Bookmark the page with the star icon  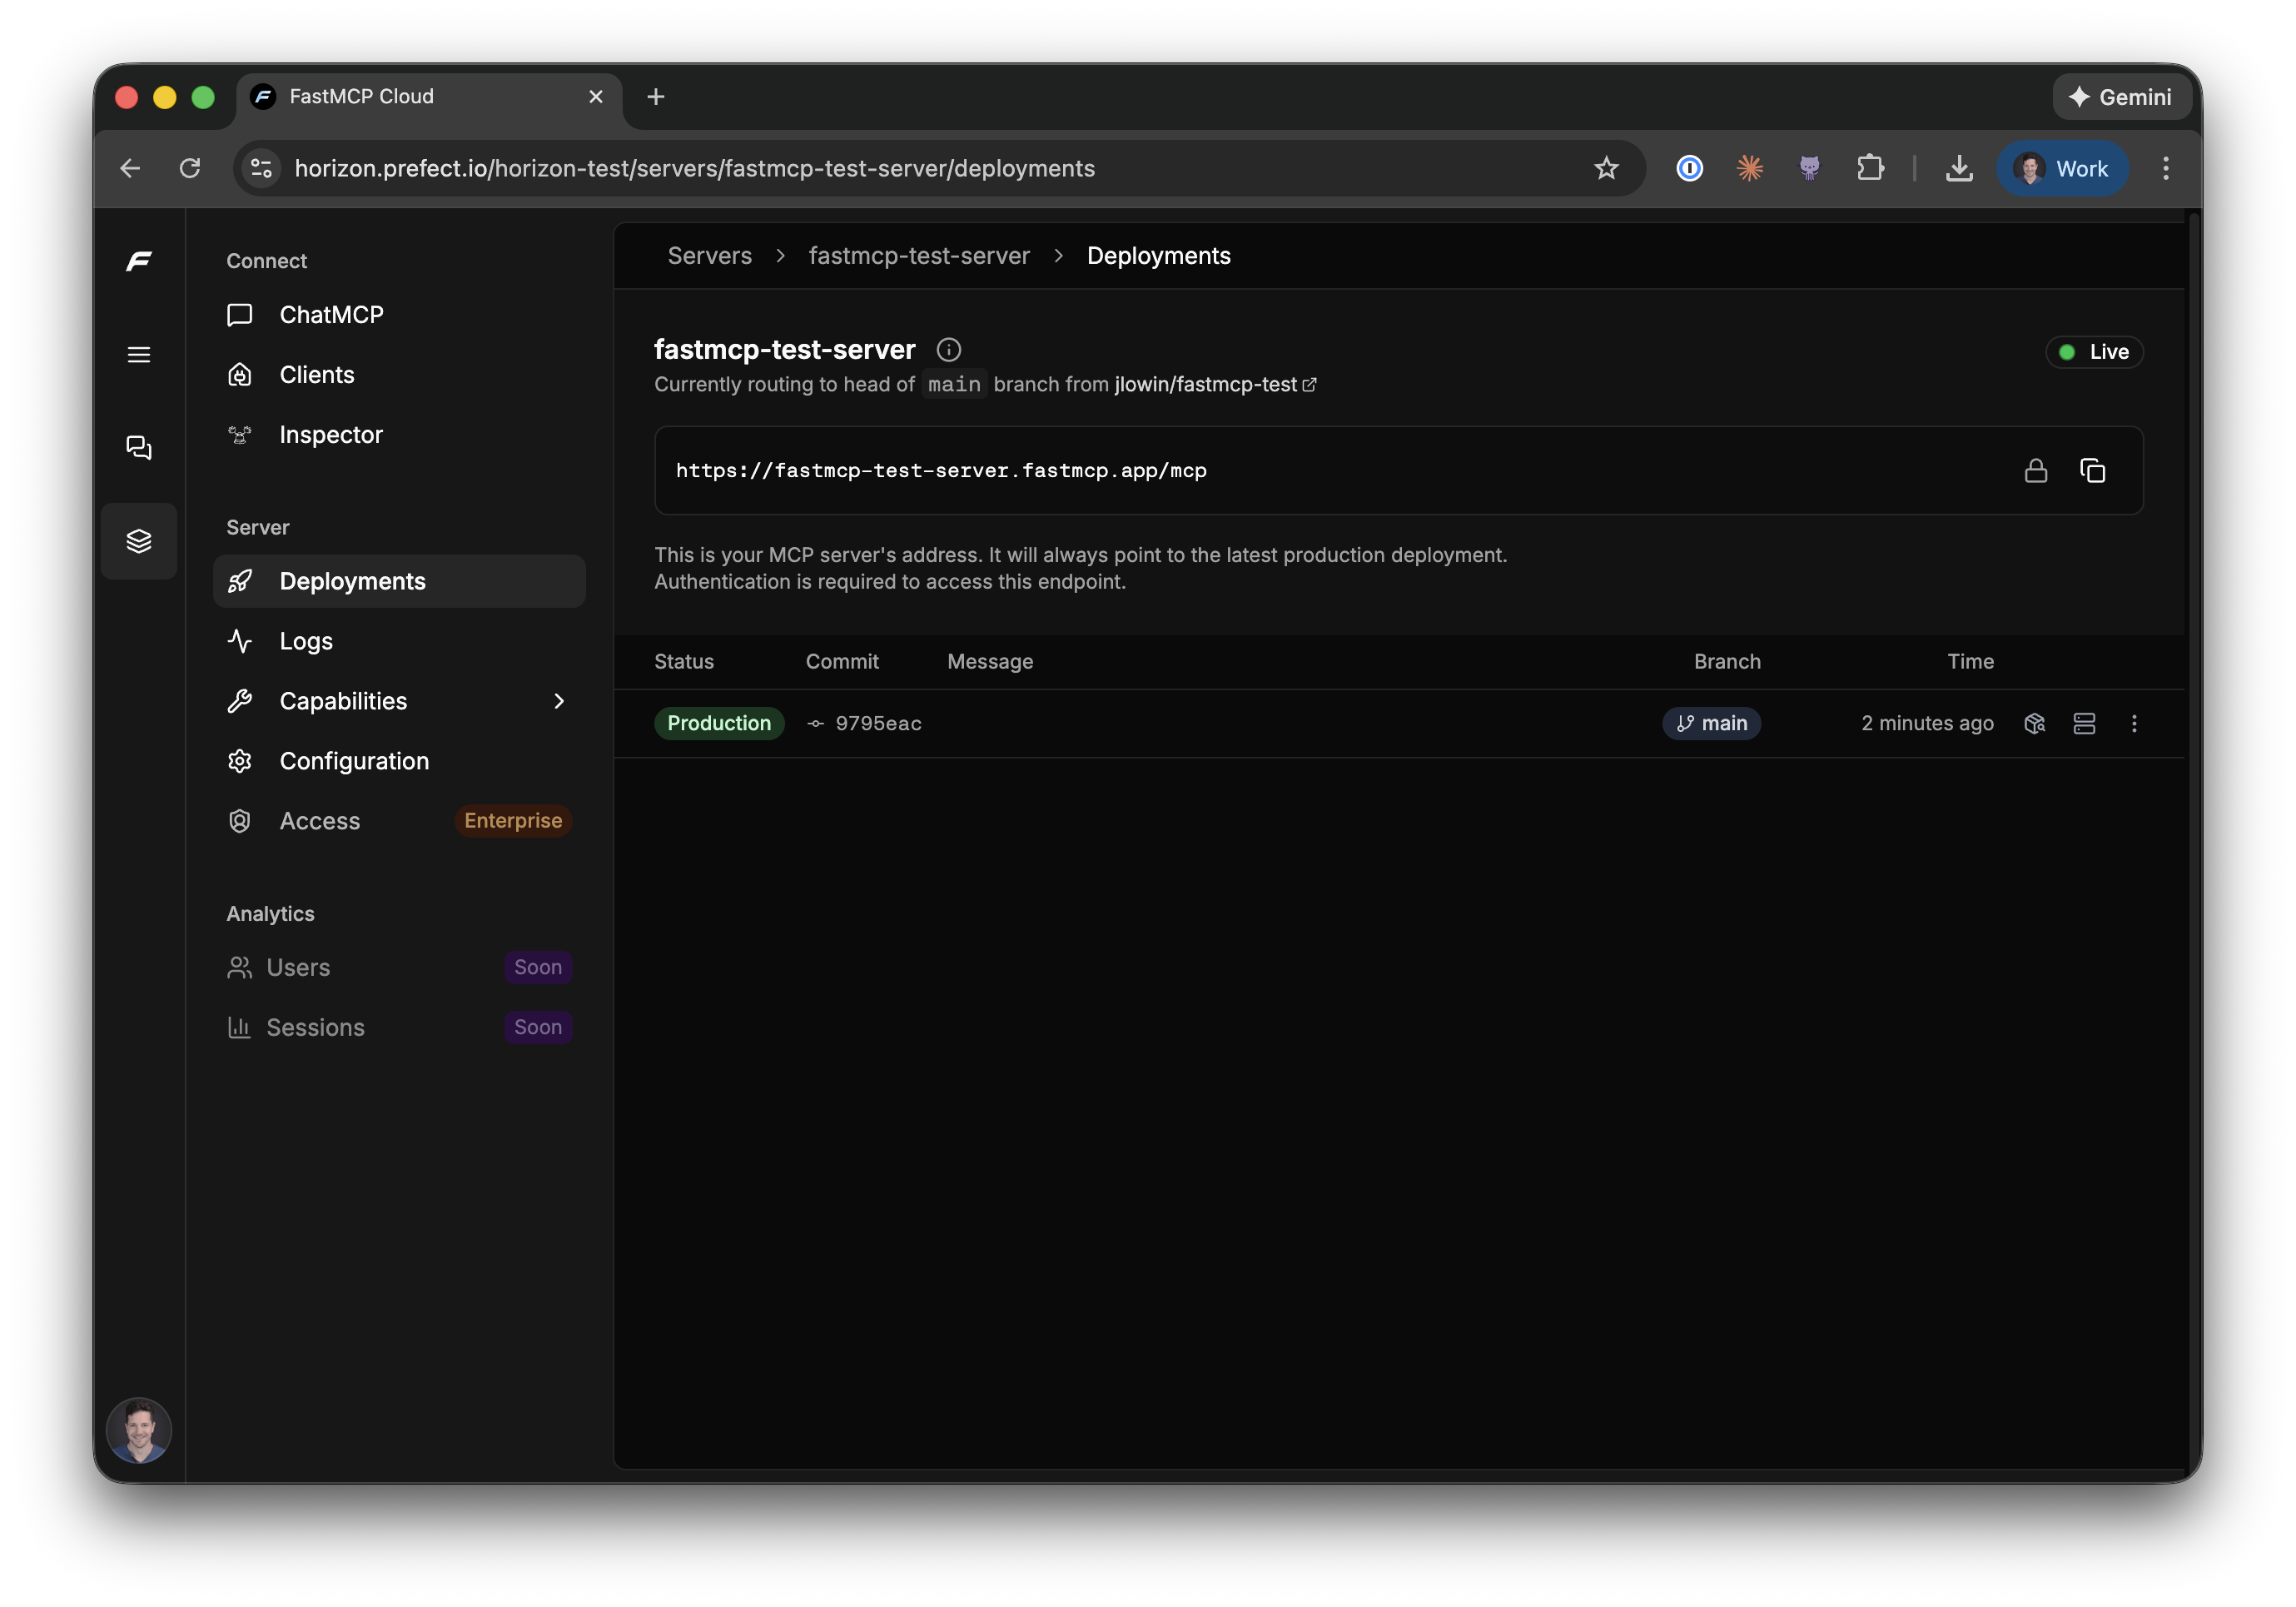click(x=1606, y=168)
